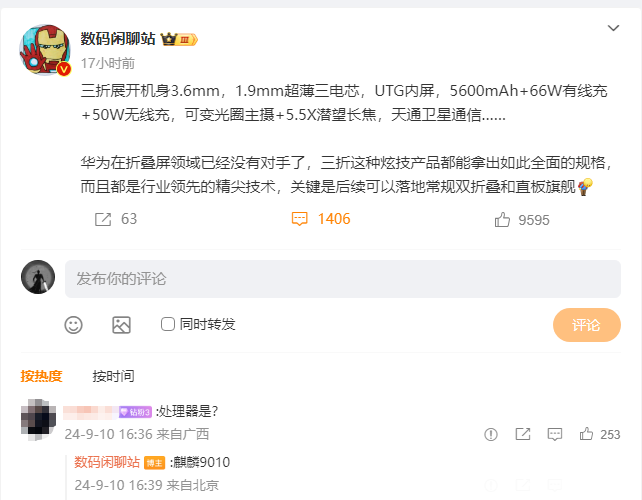Click the image upload icon
Screen dimensions: 642x500
coord(121,325)
